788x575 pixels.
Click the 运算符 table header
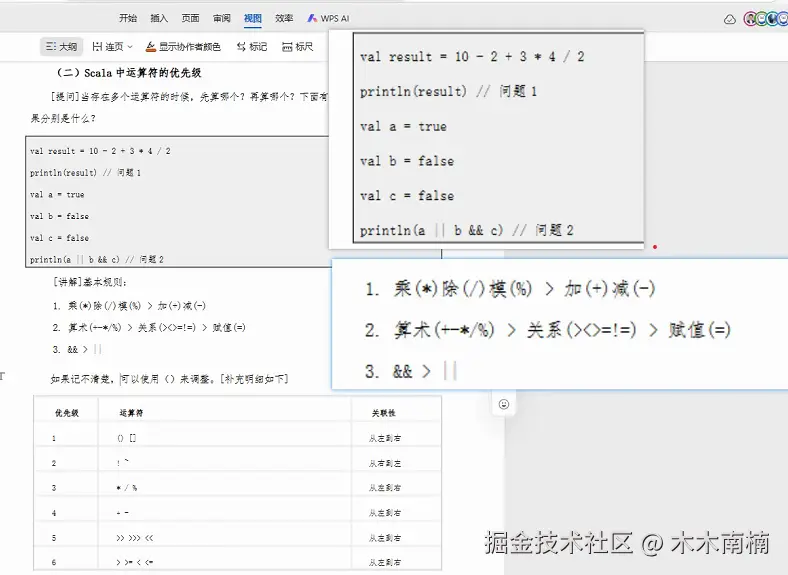pos(131,413)
